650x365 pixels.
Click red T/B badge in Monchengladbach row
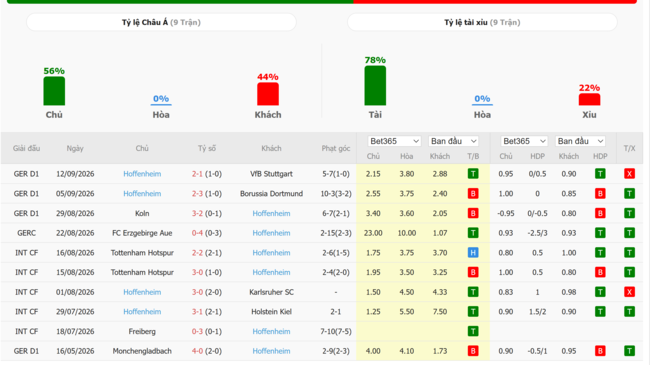click(x=473, y=351)
